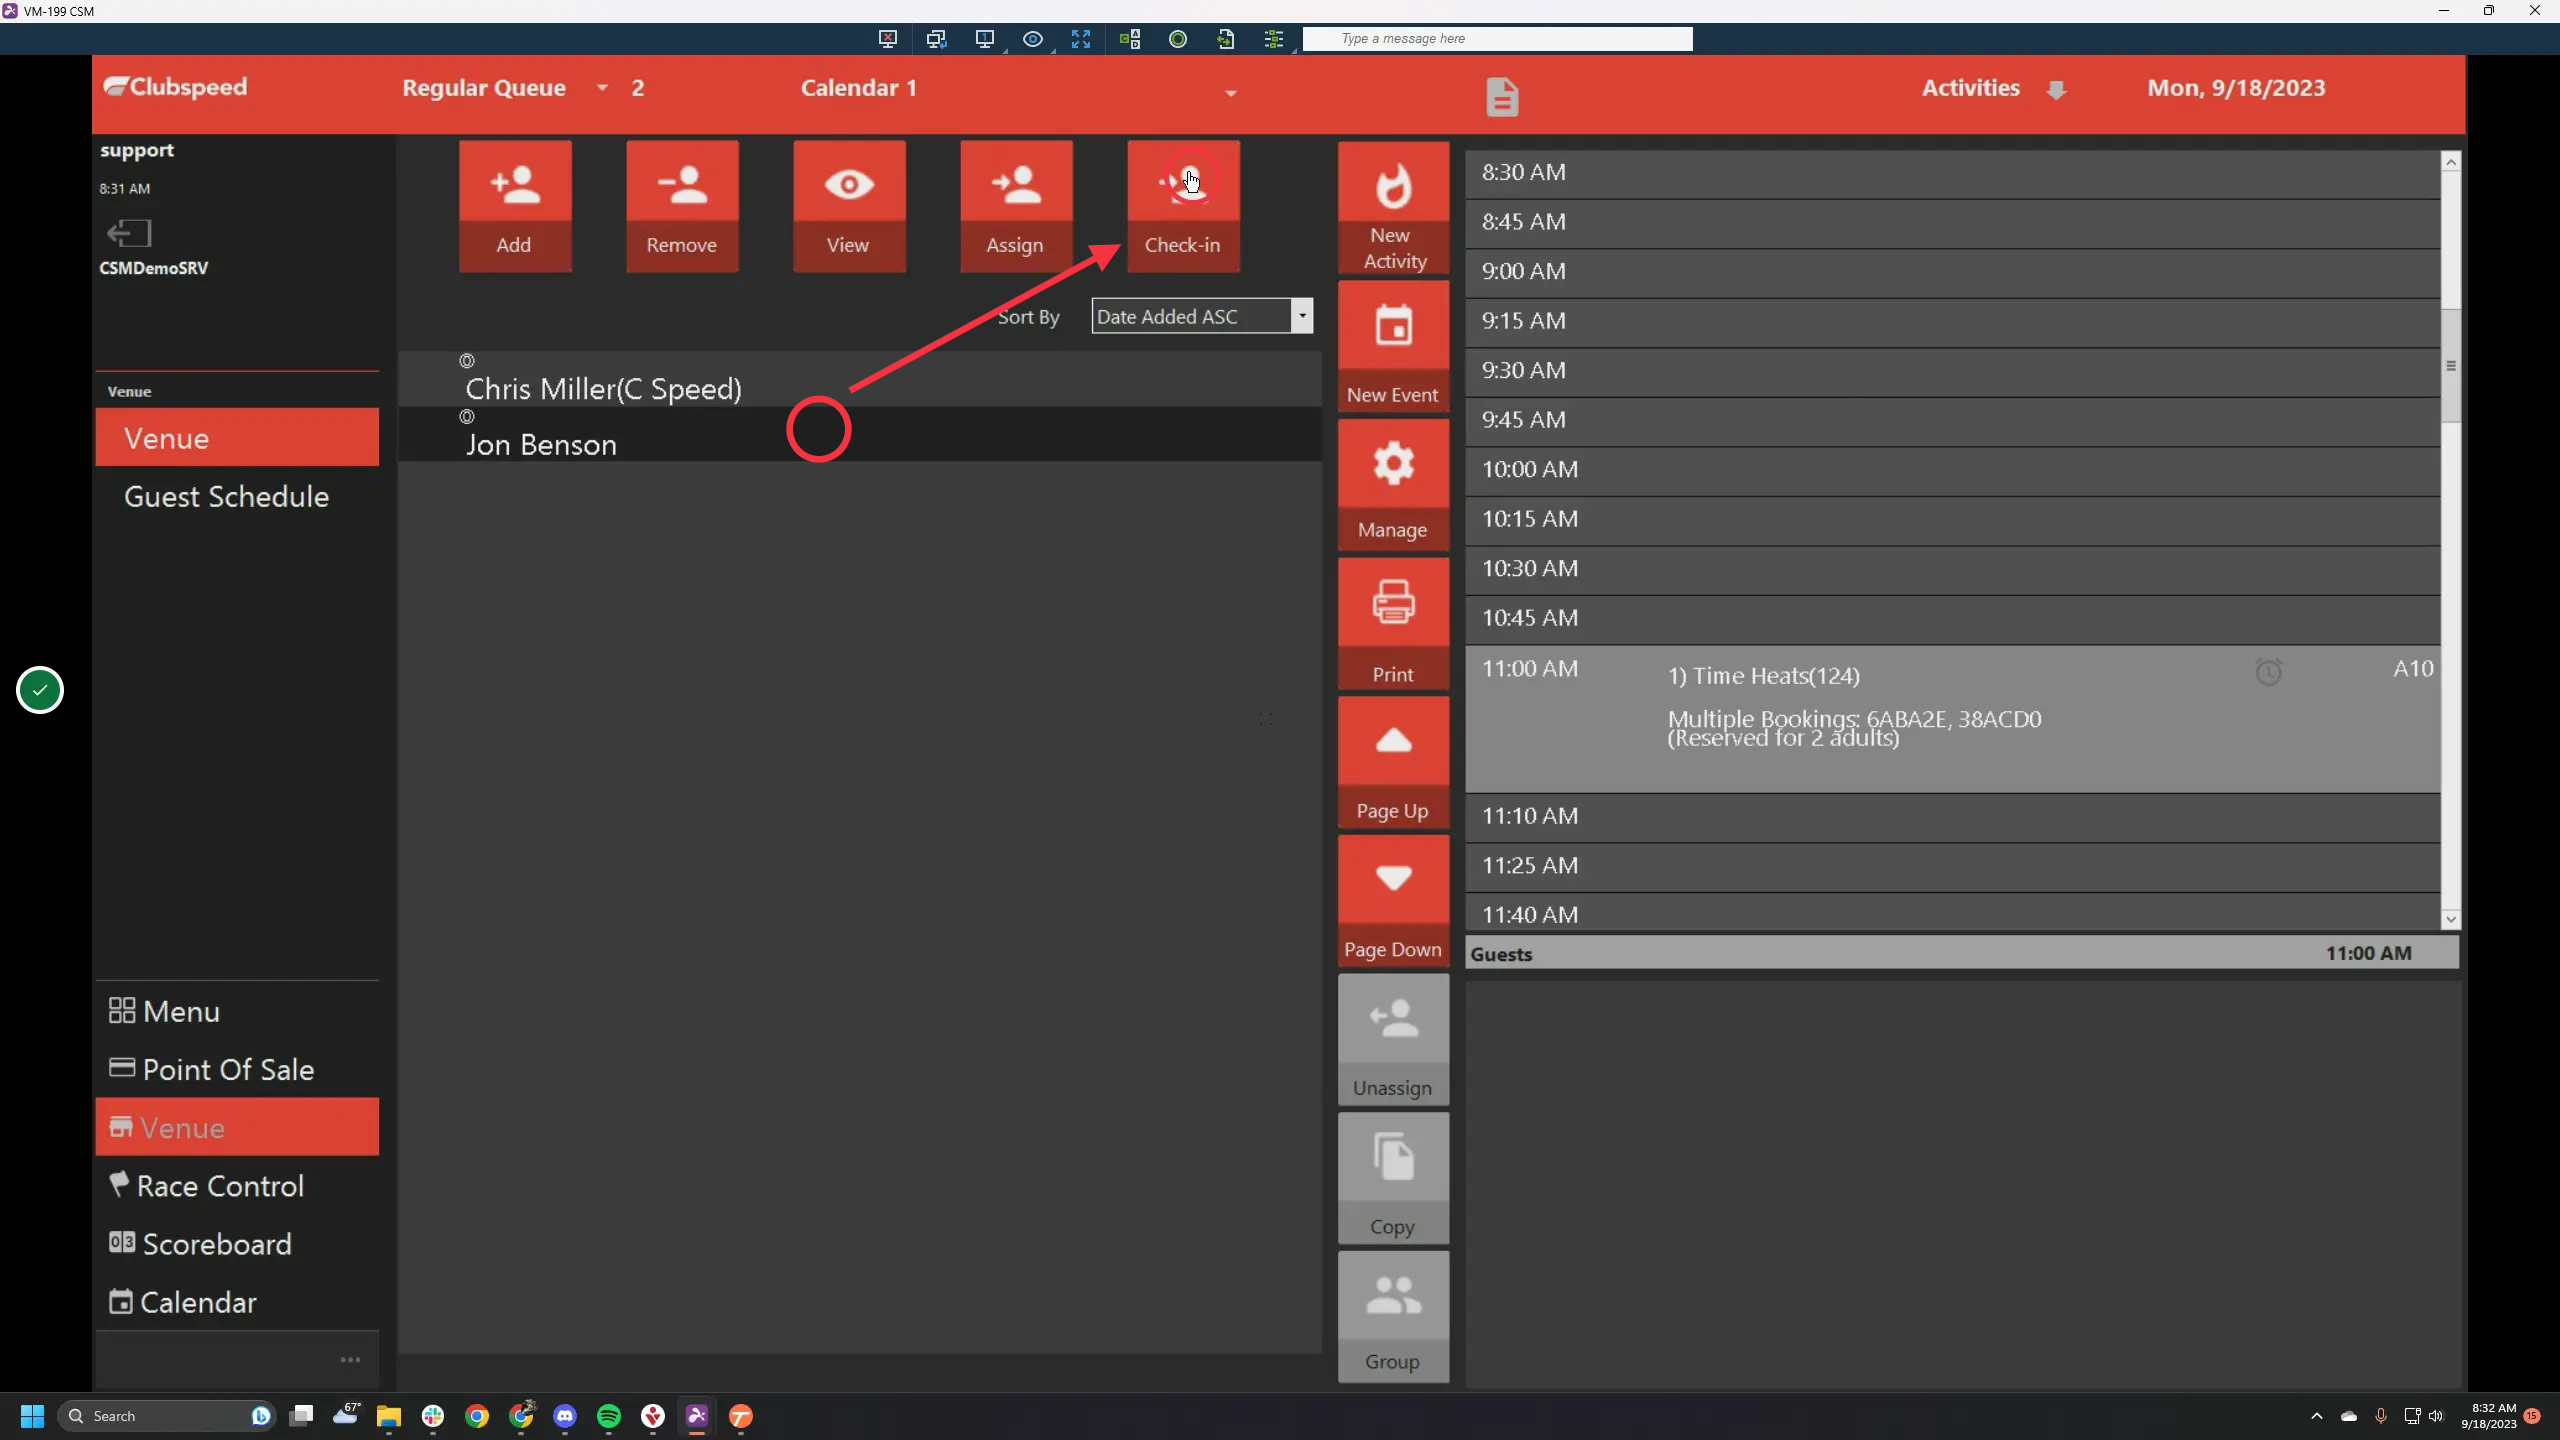Click the Ctrl-Alt-Del toolbar icon

pyautogui.click(x=1130, y=39)
